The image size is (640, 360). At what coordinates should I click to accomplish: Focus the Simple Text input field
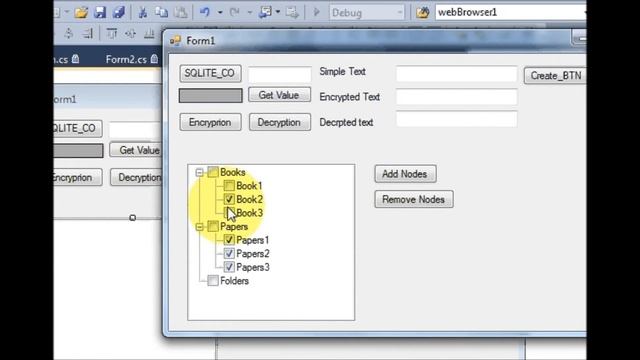456,74
